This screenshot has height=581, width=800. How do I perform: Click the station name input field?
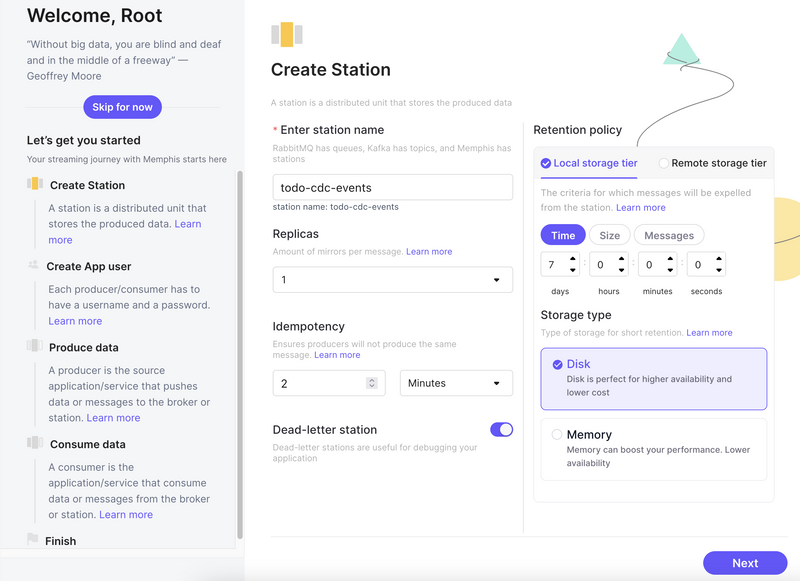[x=392, y=187]
